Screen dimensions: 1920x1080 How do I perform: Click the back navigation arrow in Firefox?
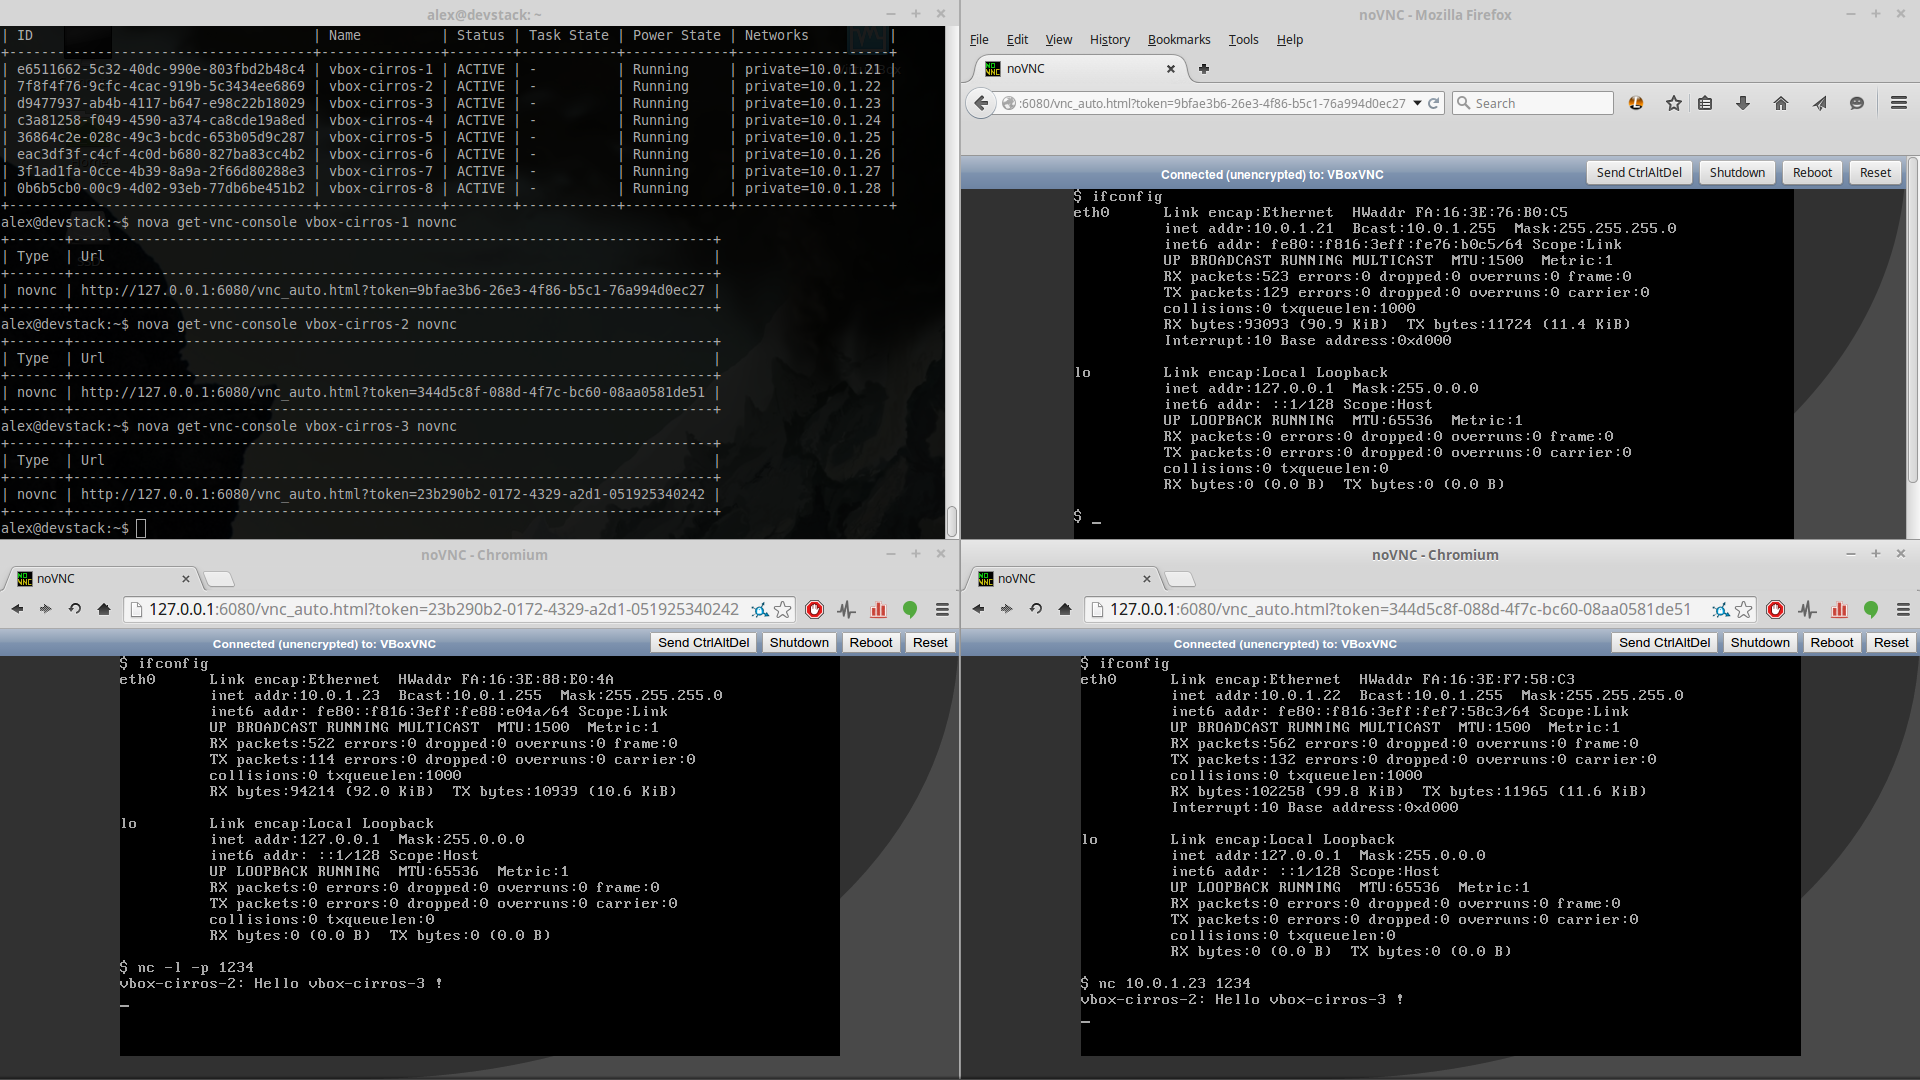(x=981, y=103)
